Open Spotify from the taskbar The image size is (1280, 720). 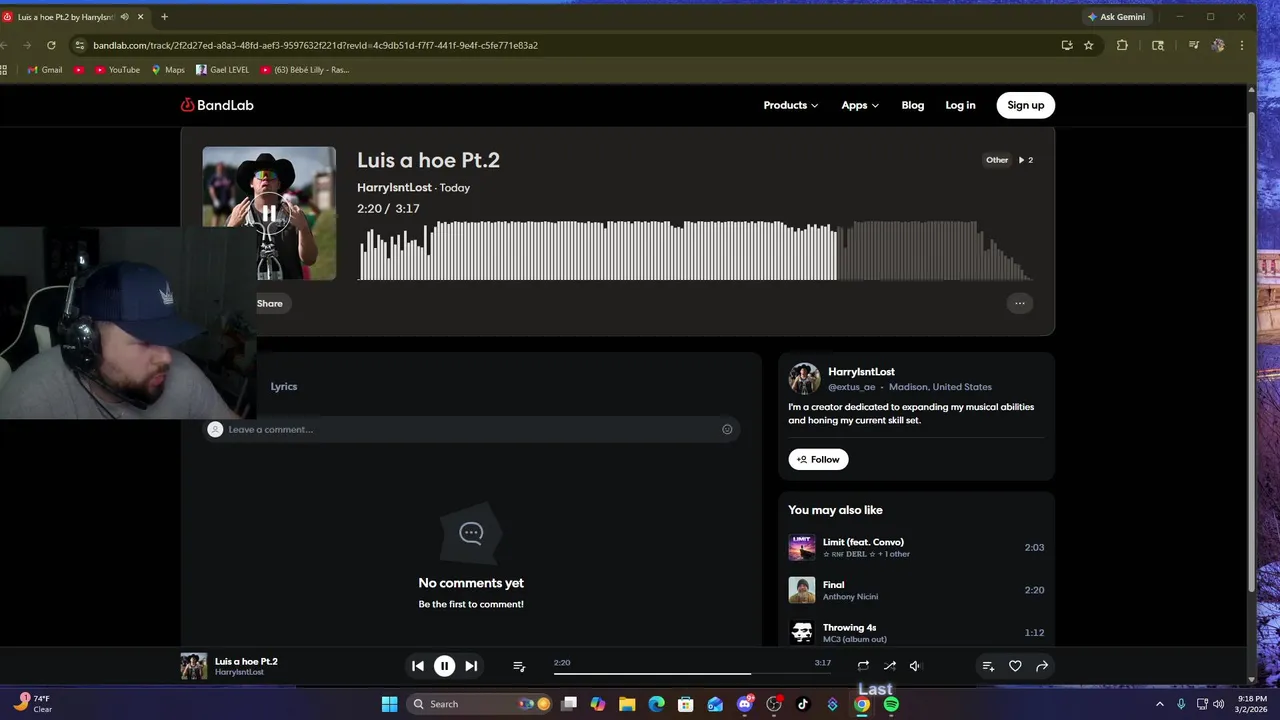click(891, 704)
